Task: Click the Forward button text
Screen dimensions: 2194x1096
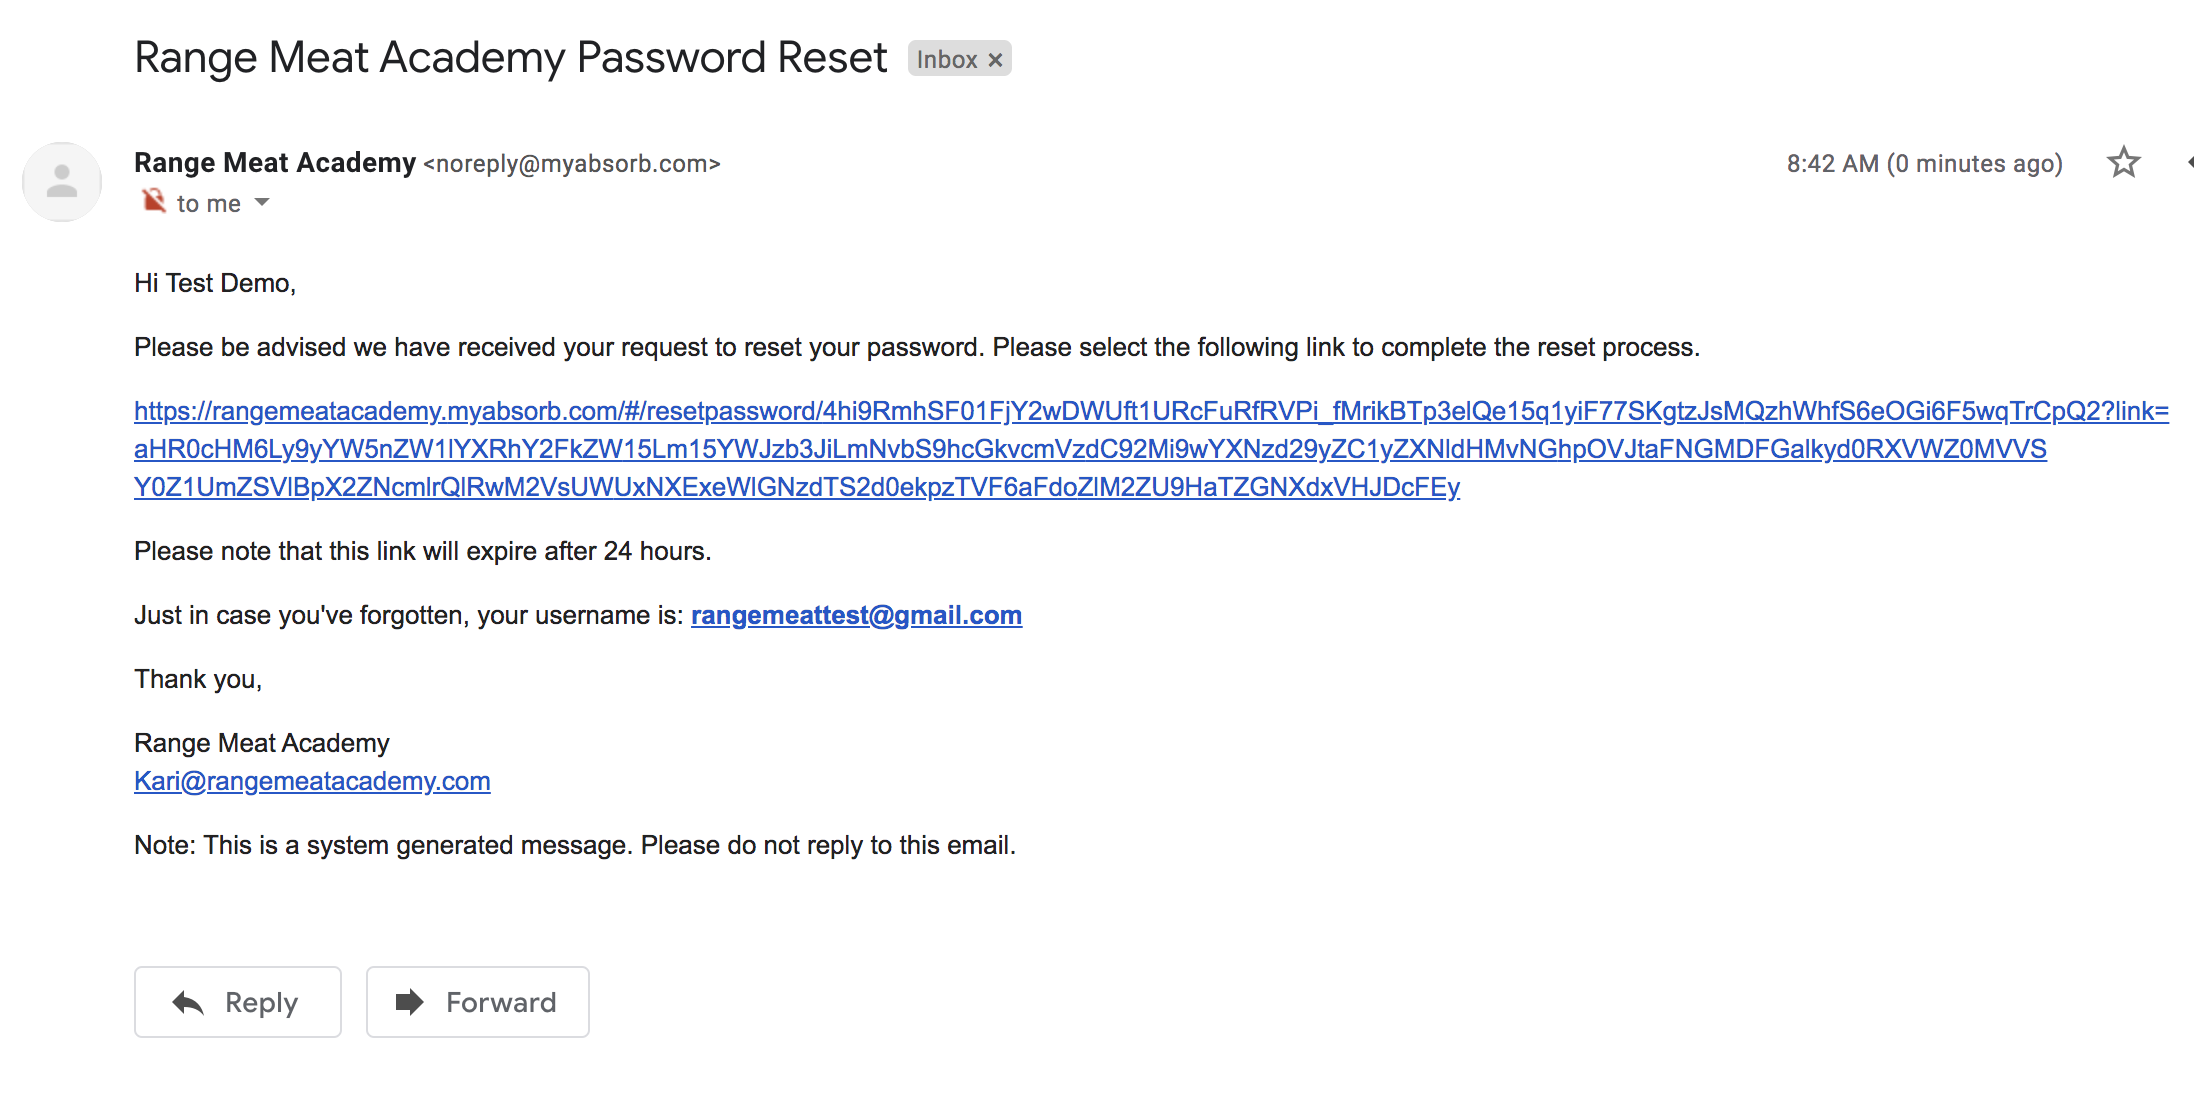Action: 501,1002
